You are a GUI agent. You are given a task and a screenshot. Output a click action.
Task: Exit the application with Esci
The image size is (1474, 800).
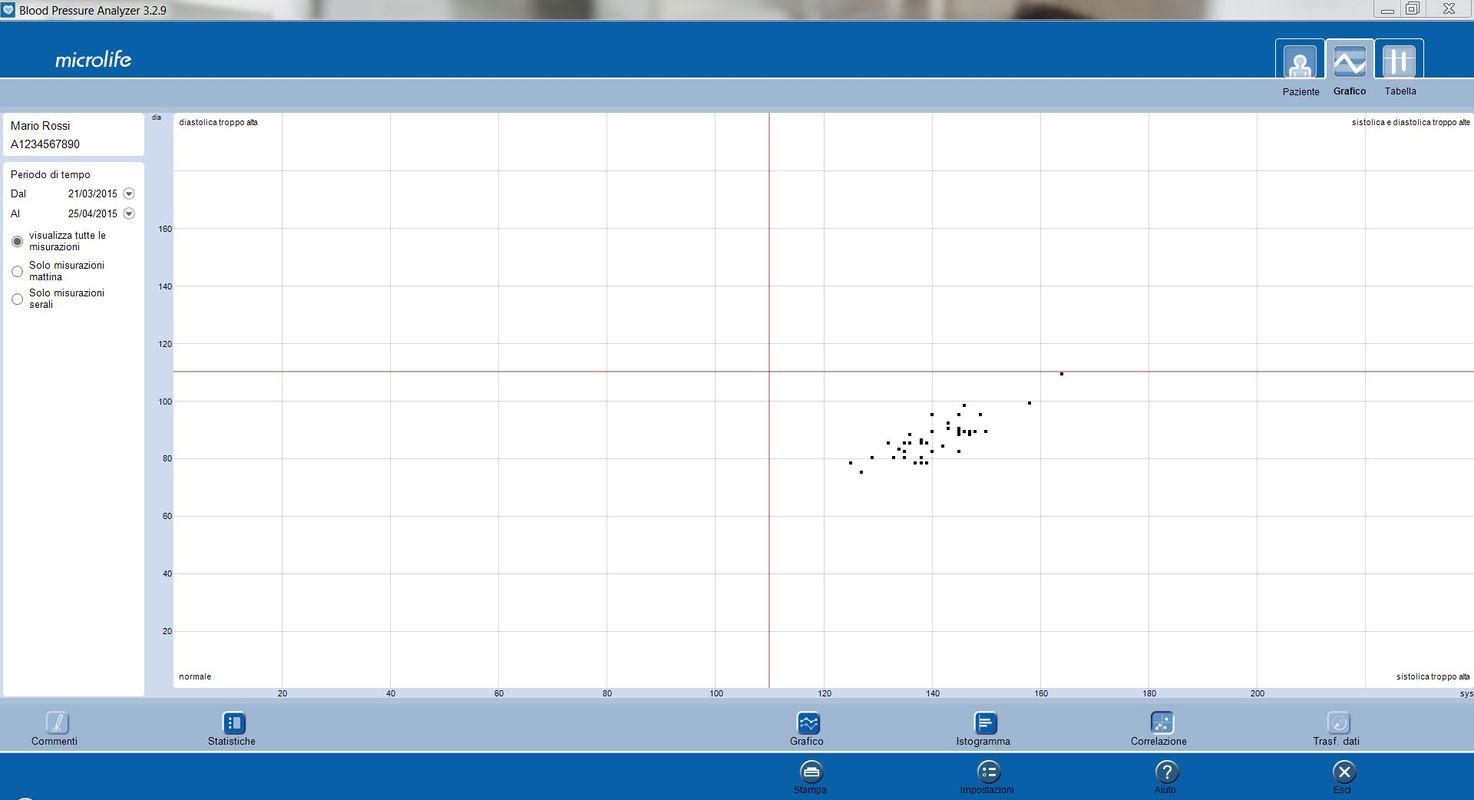pos(1343,772)
